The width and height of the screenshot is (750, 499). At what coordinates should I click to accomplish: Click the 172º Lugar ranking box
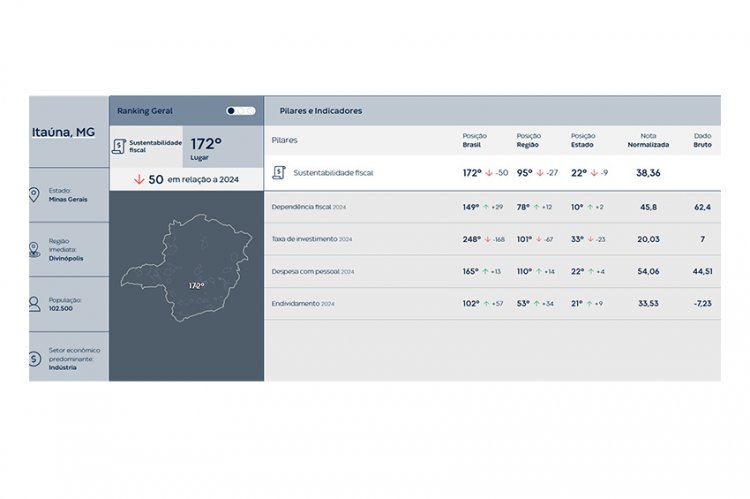[x=222, y=146]
